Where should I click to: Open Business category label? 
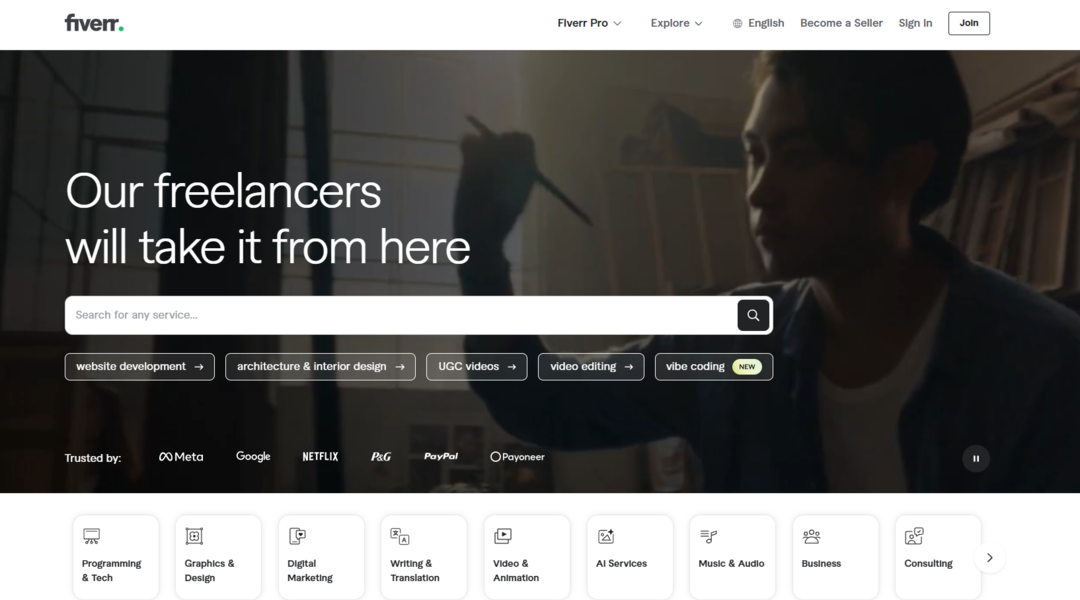821,563
